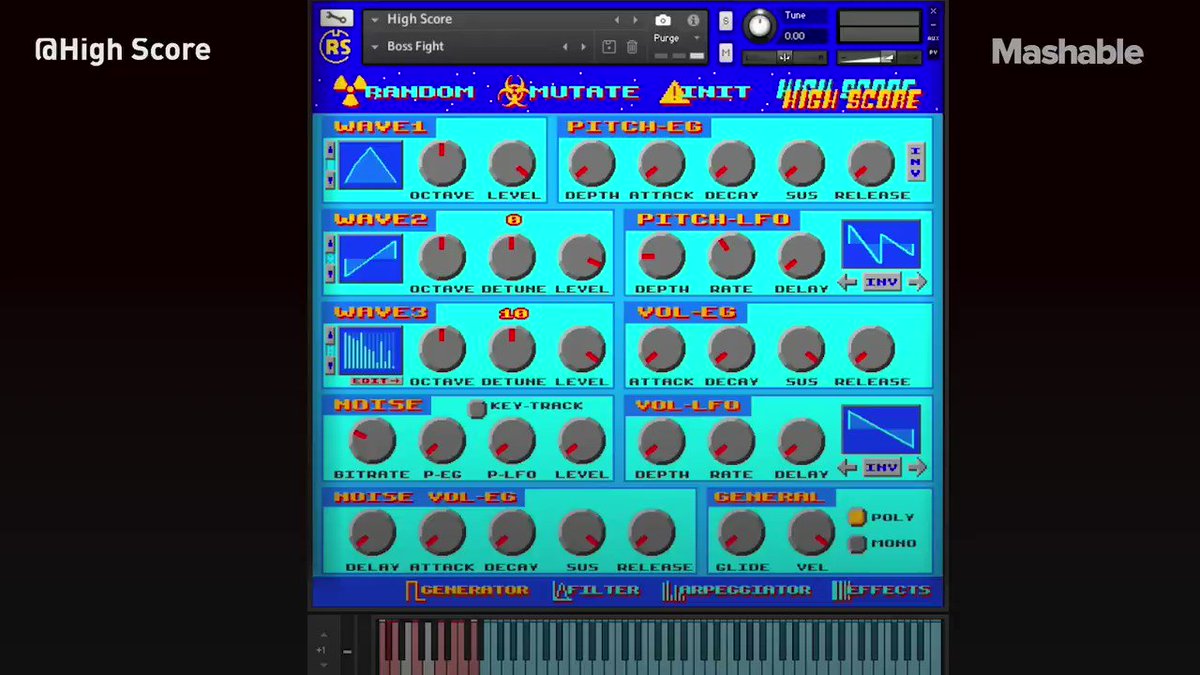Click the High Score logo

[x=849, y=93]
